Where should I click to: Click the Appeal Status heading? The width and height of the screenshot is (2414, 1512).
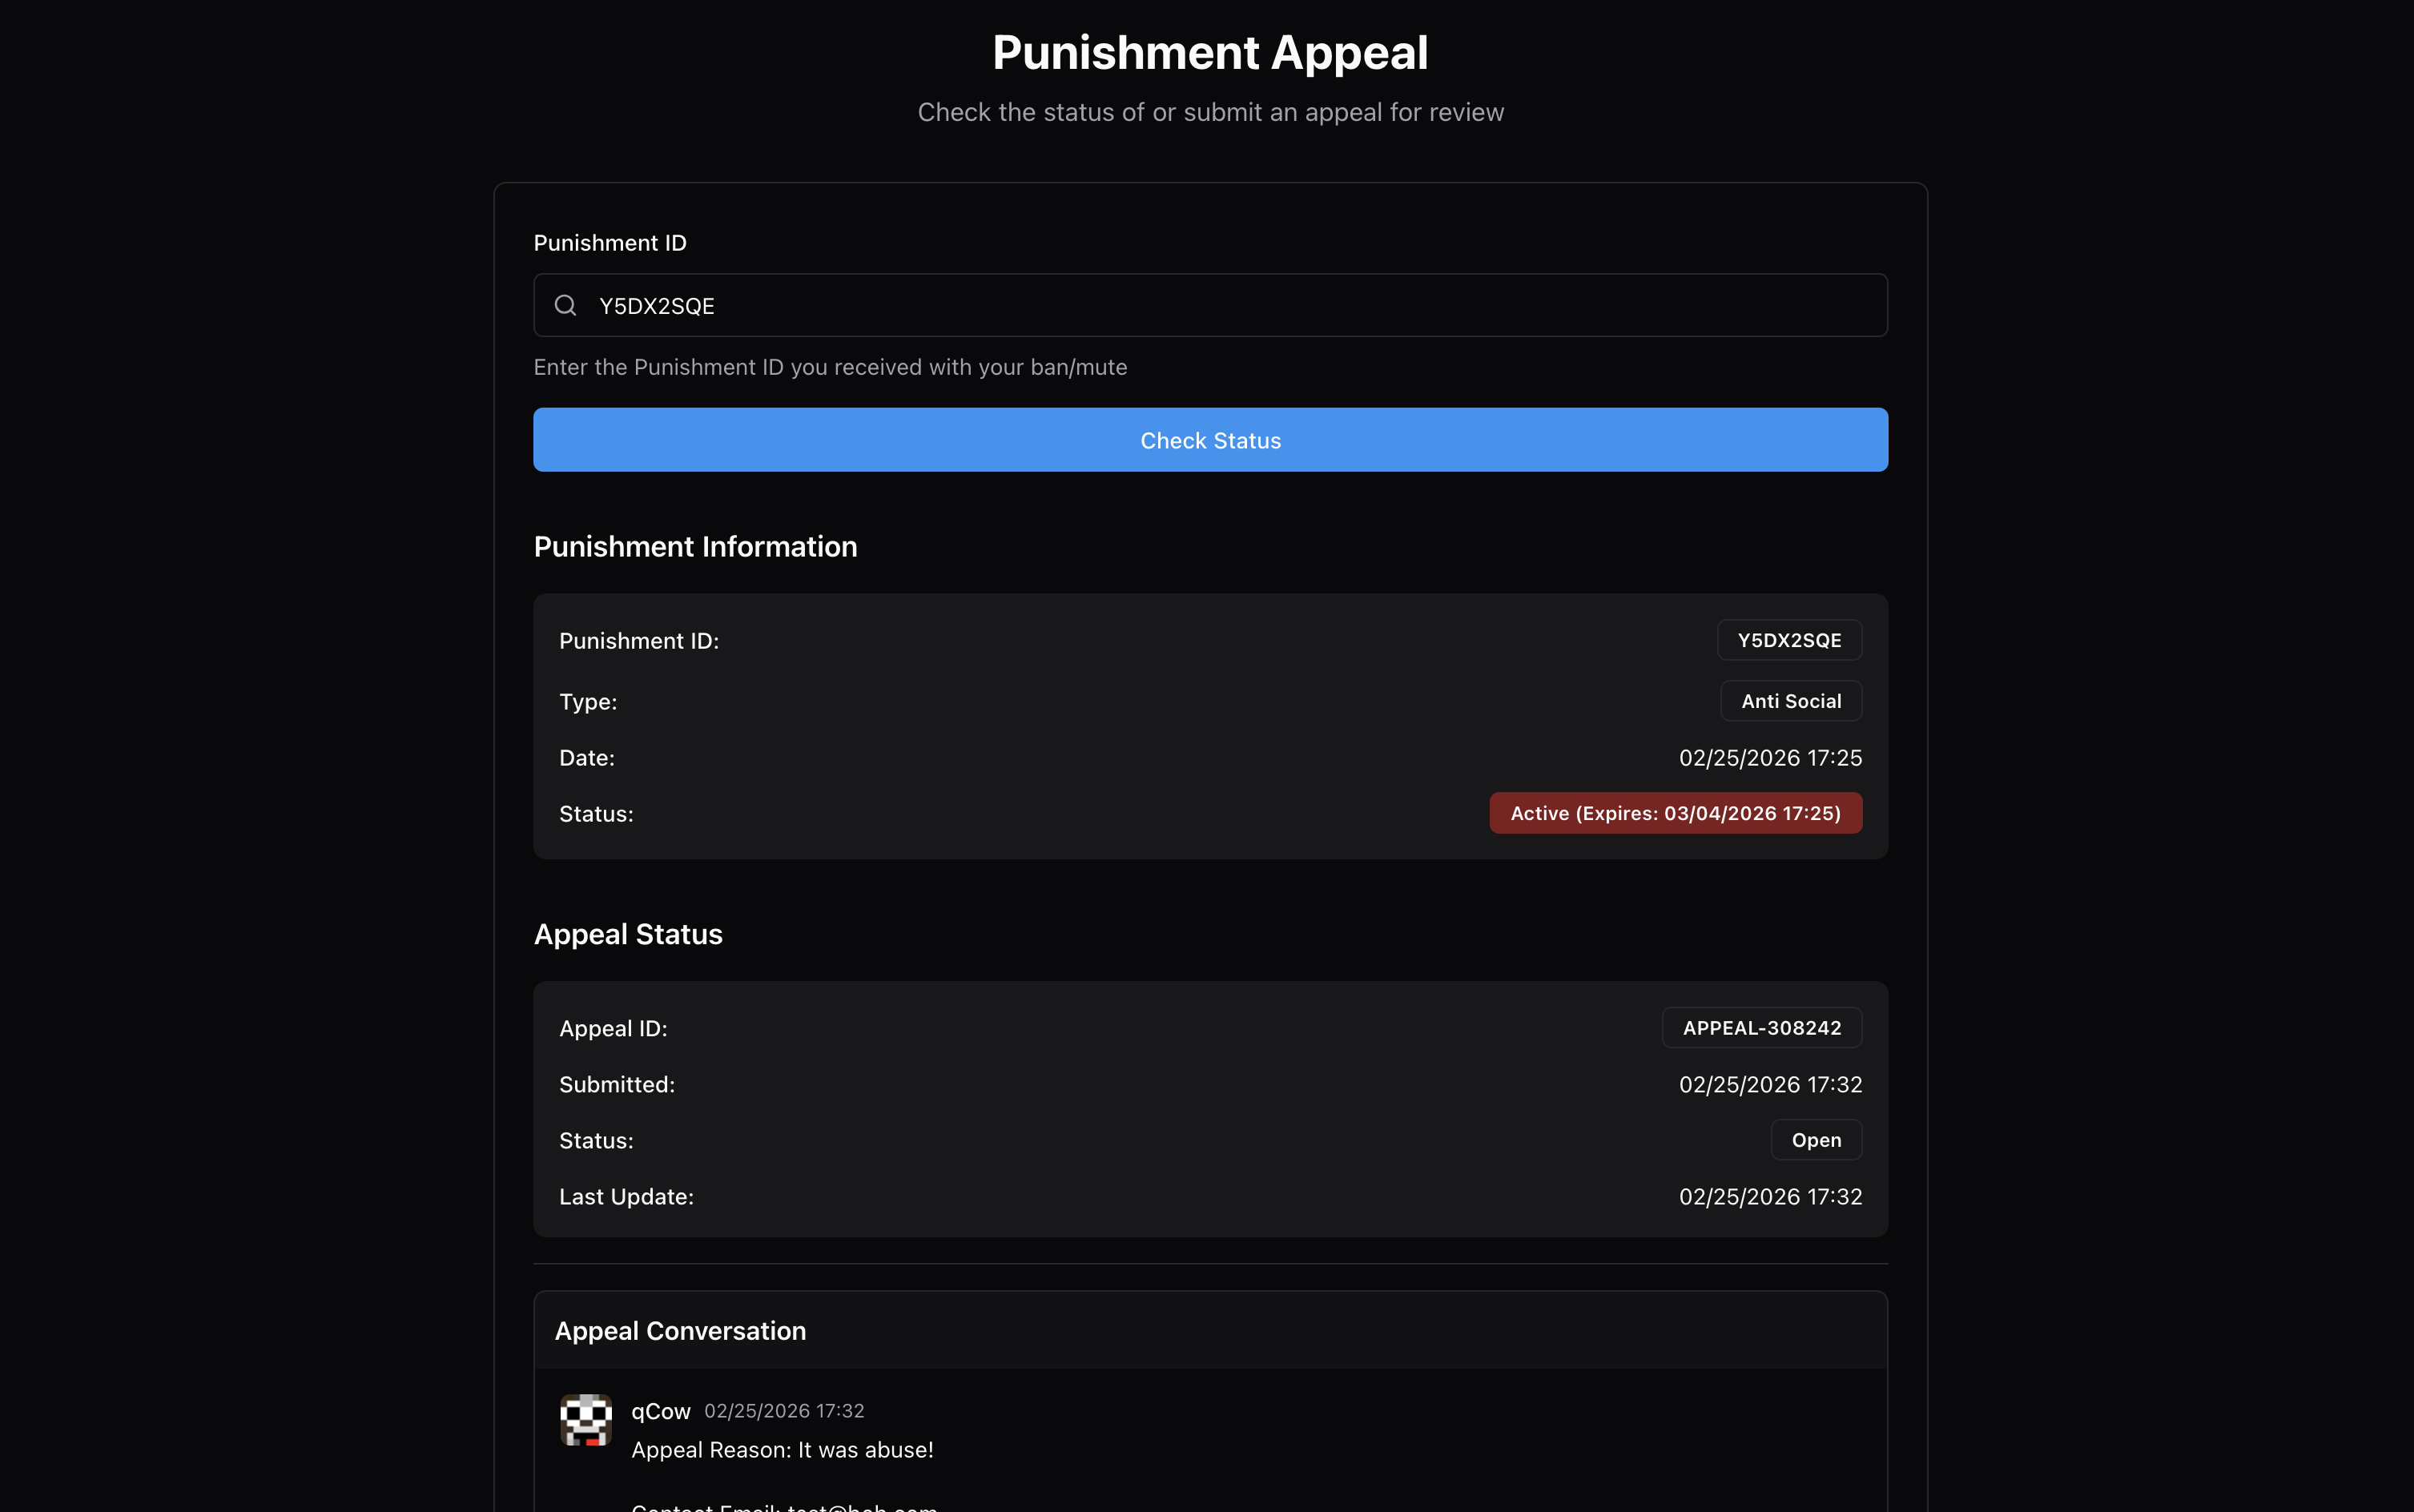(x=628, y=934)
